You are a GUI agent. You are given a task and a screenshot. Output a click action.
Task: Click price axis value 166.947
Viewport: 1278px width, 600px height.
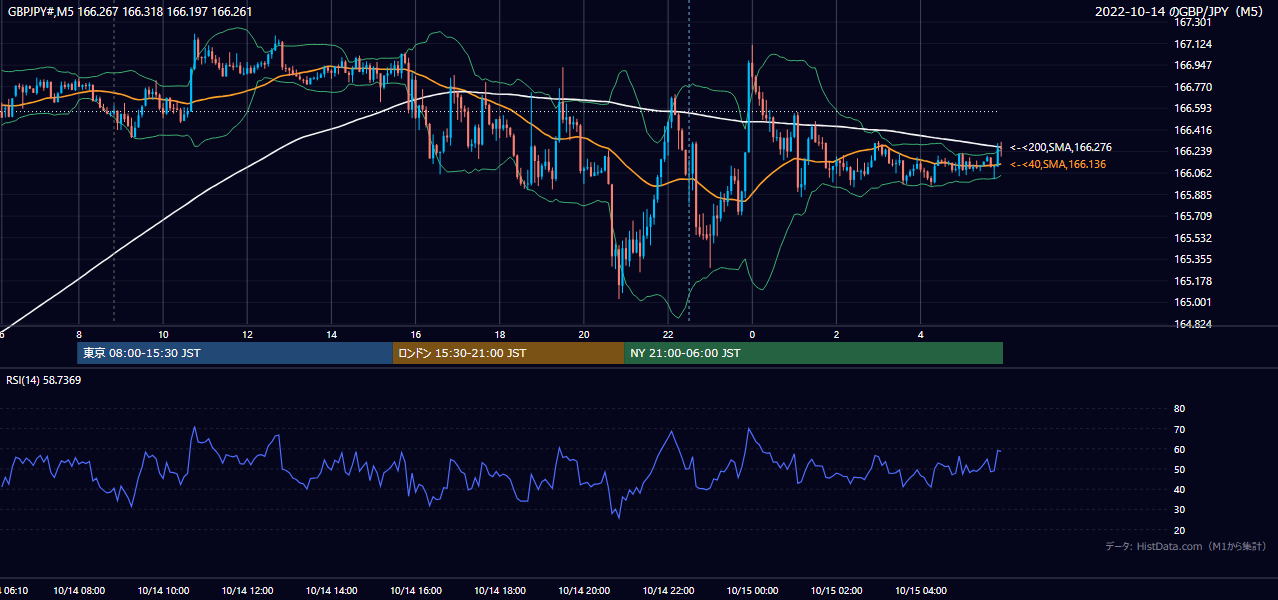[x=1192, y=66]
